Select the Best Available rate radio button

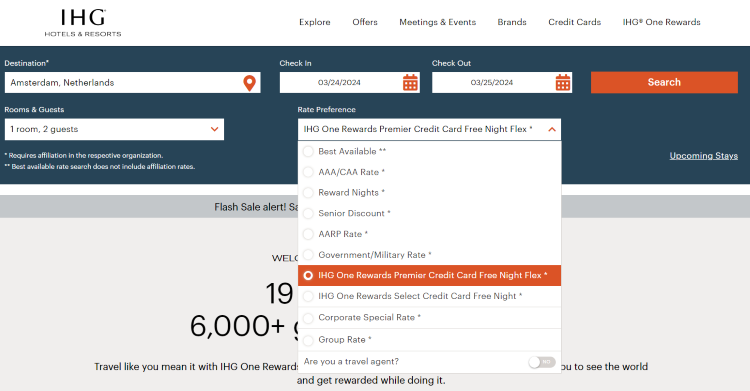308,151
